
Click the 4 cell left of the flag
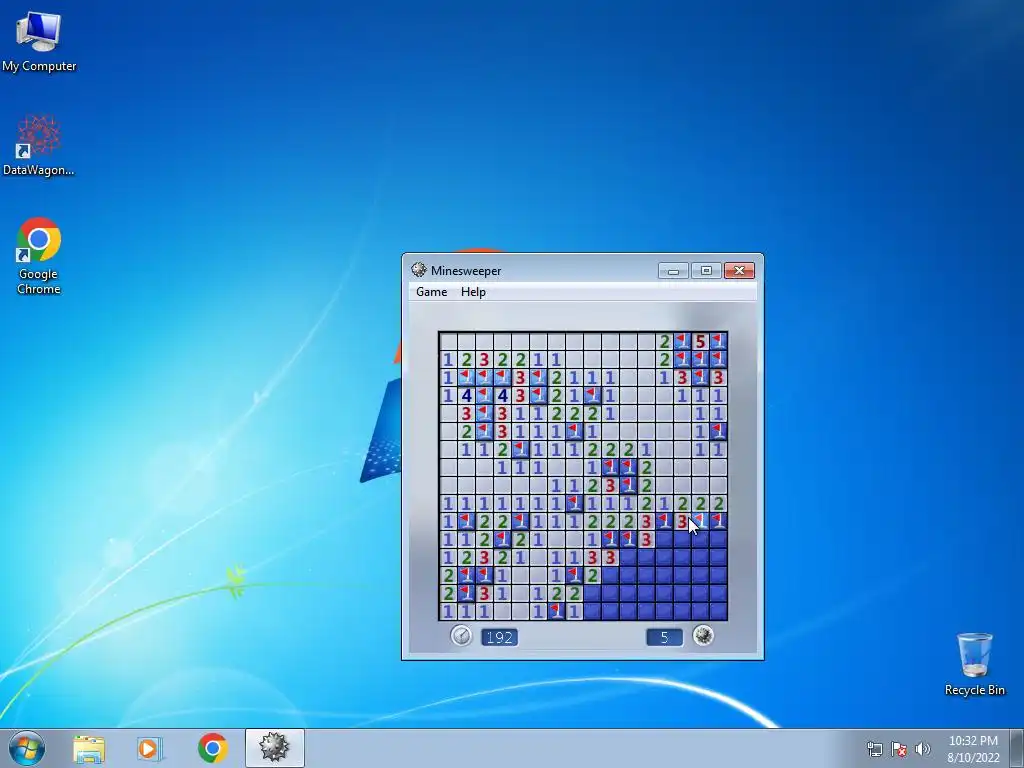tap(466, 395)
